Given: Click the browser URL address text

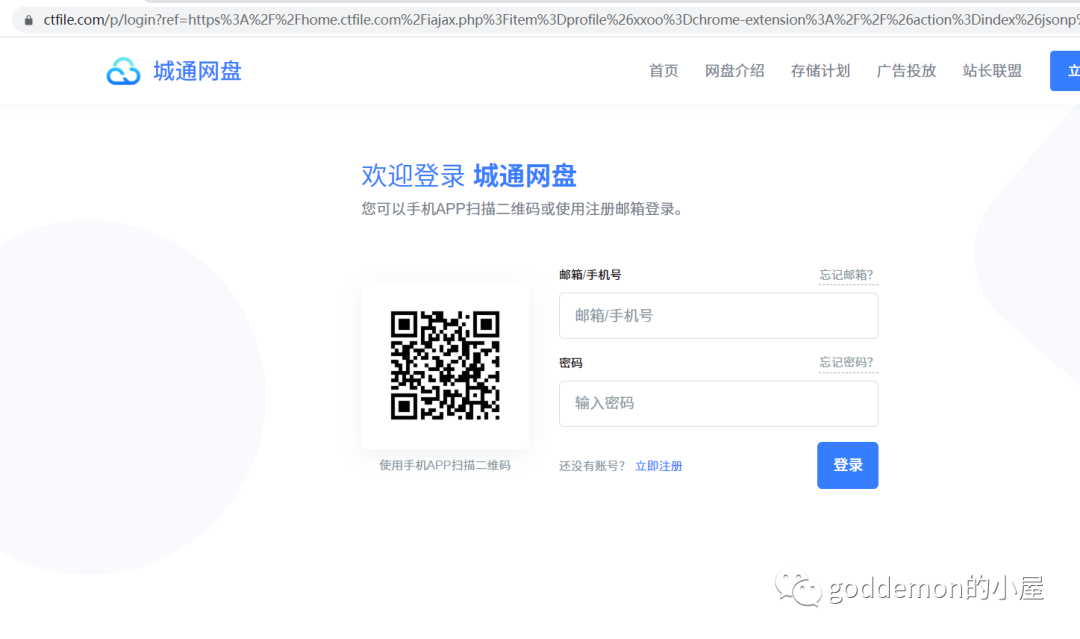Looking at the screenshot, I should (561, 20).
